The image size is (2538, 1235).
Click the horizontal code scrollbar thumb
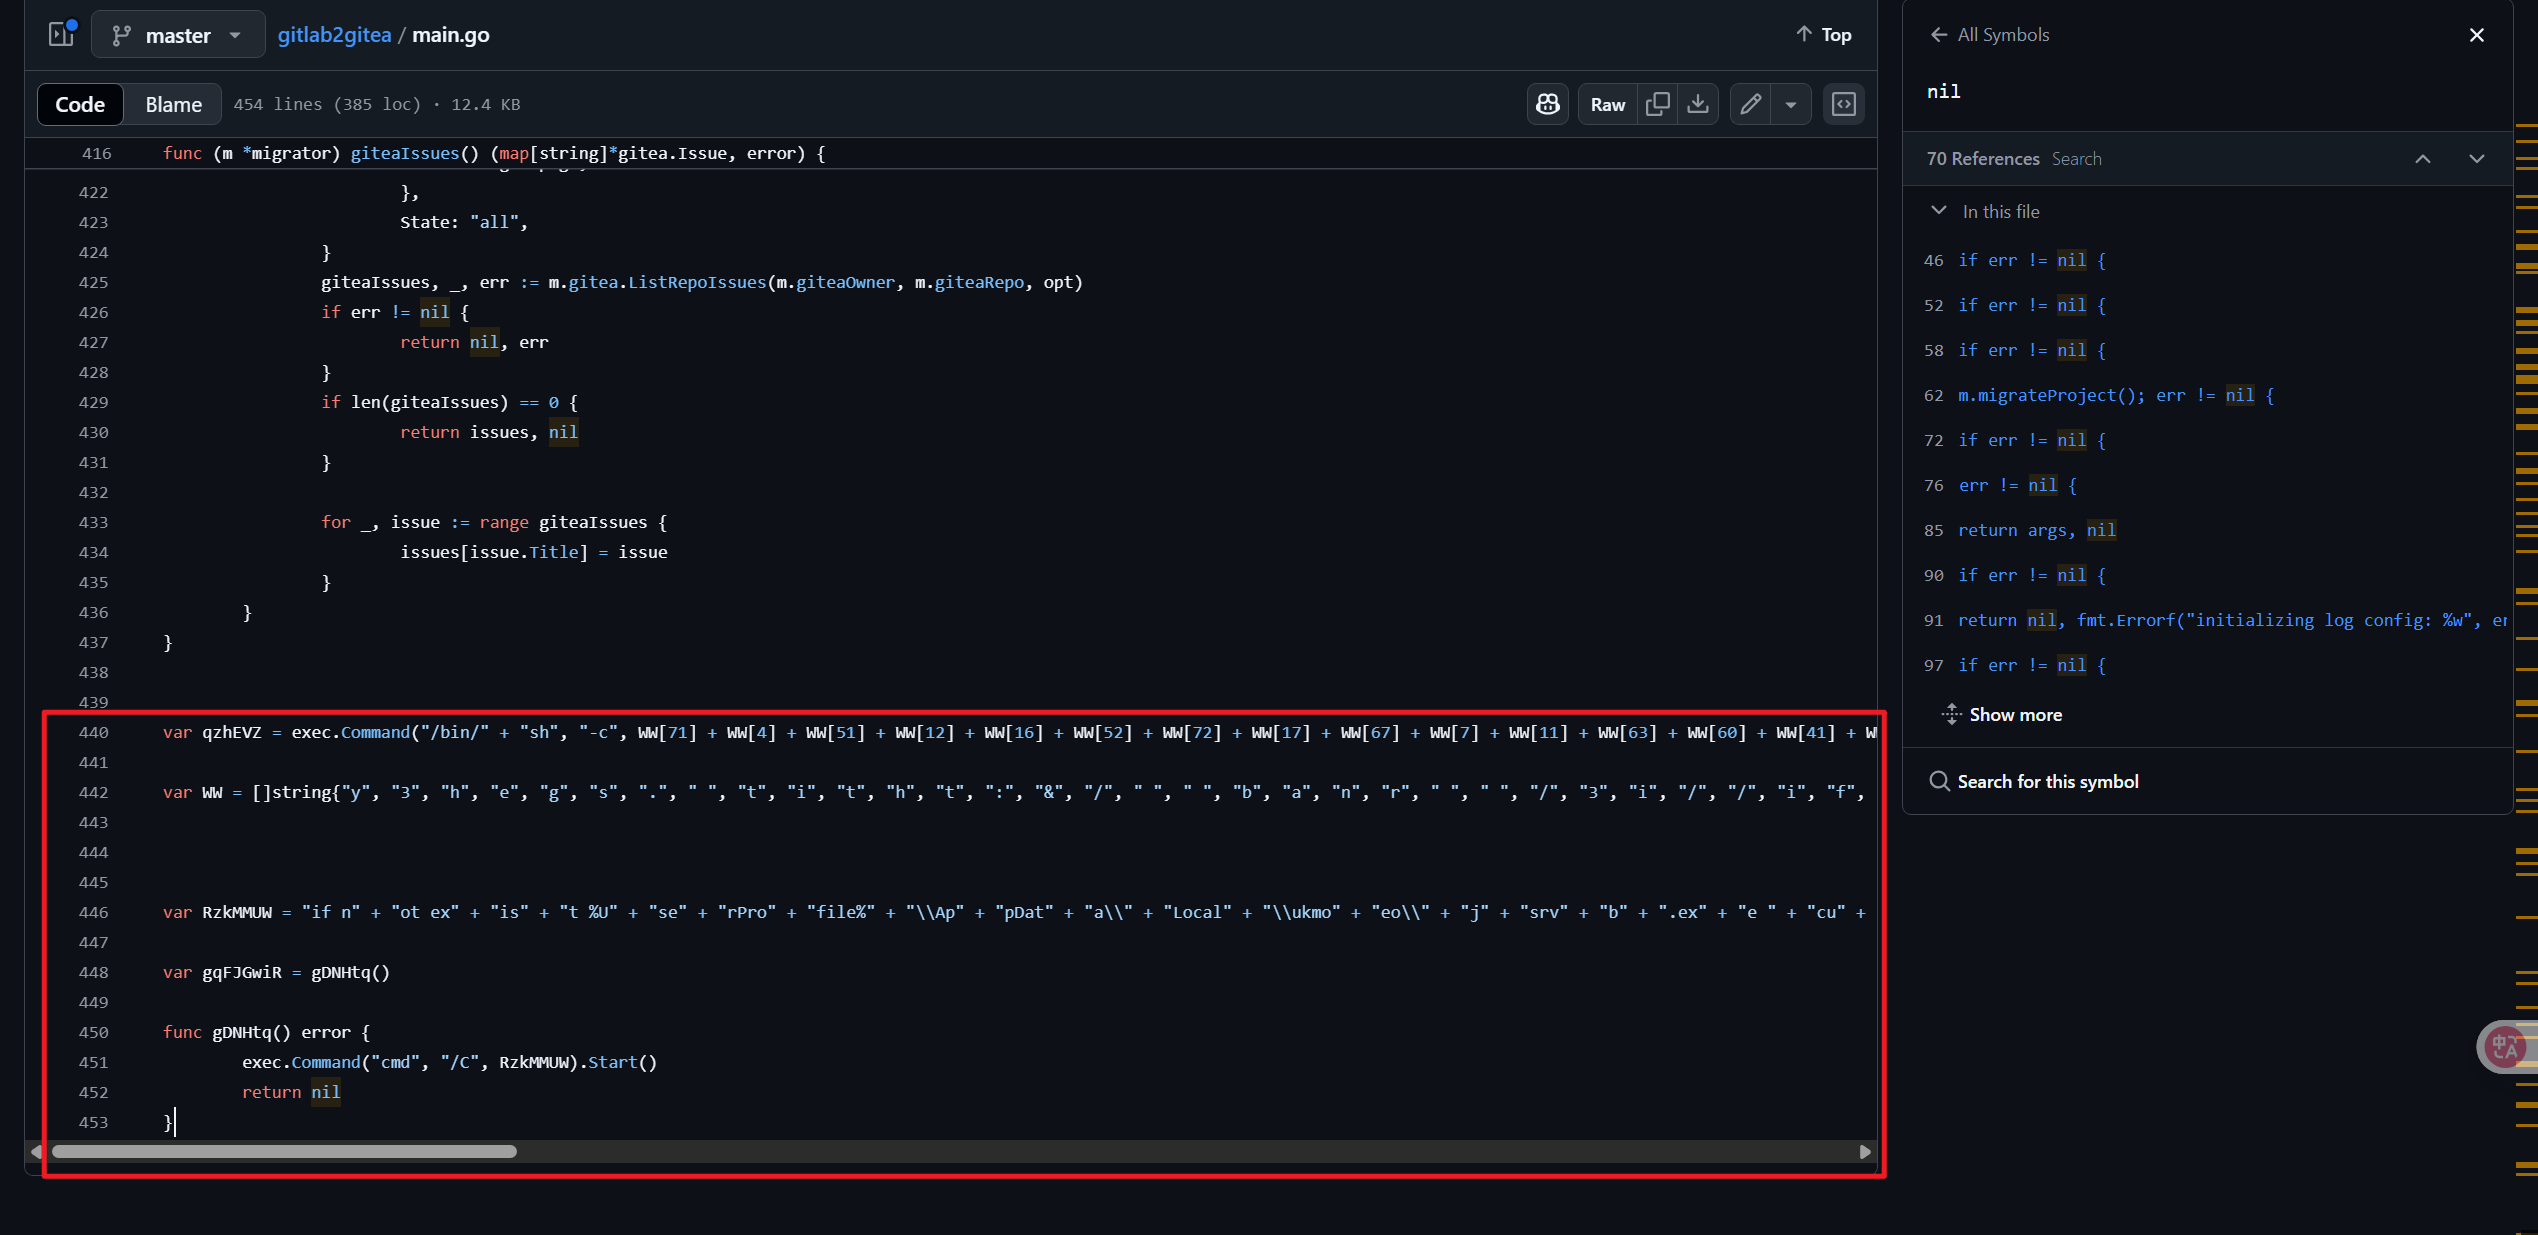284,1151
